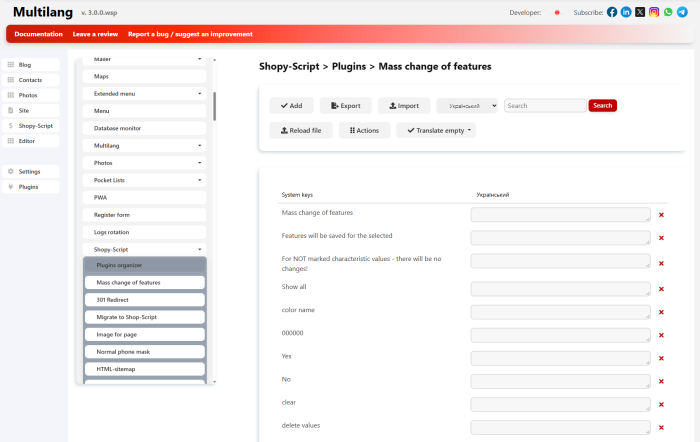Click the plugin list scrollbar thumb
The height and width of the screenshot is (442, 700).
(x=214, y=106)
